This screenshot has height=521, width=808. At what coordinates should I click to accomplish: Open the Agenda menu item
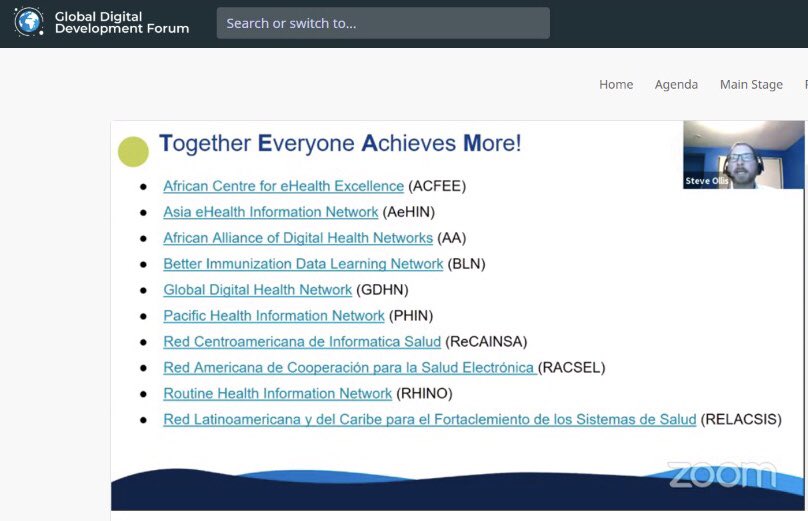[x=676, y=85]
